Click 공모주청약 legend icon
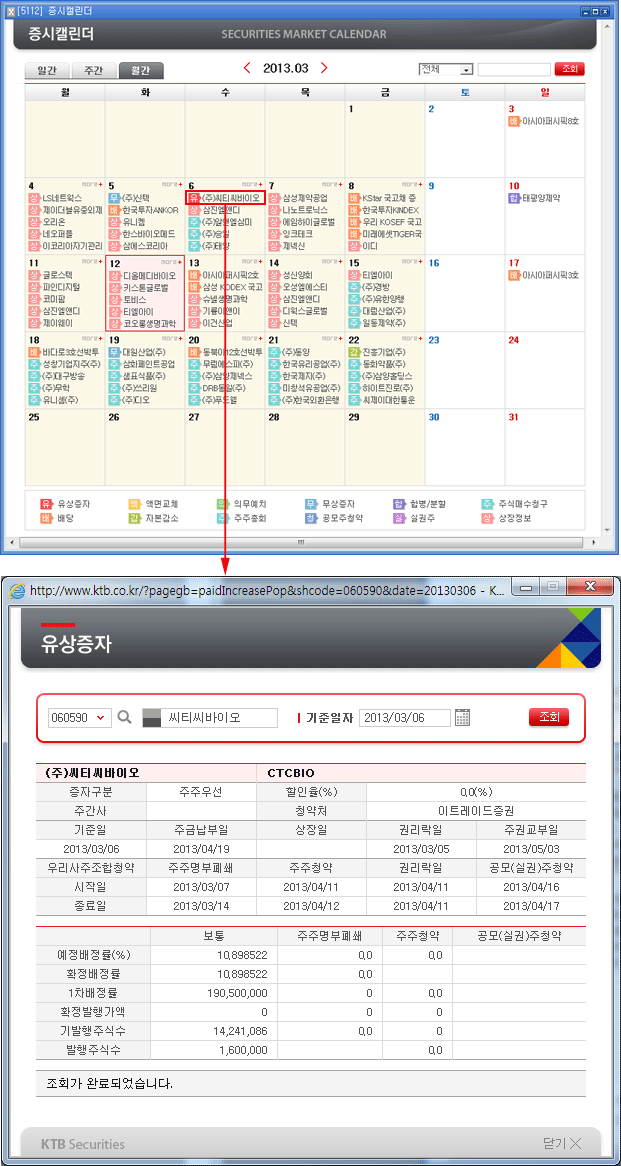The image size is (621, 1166). tap(311, 518)
